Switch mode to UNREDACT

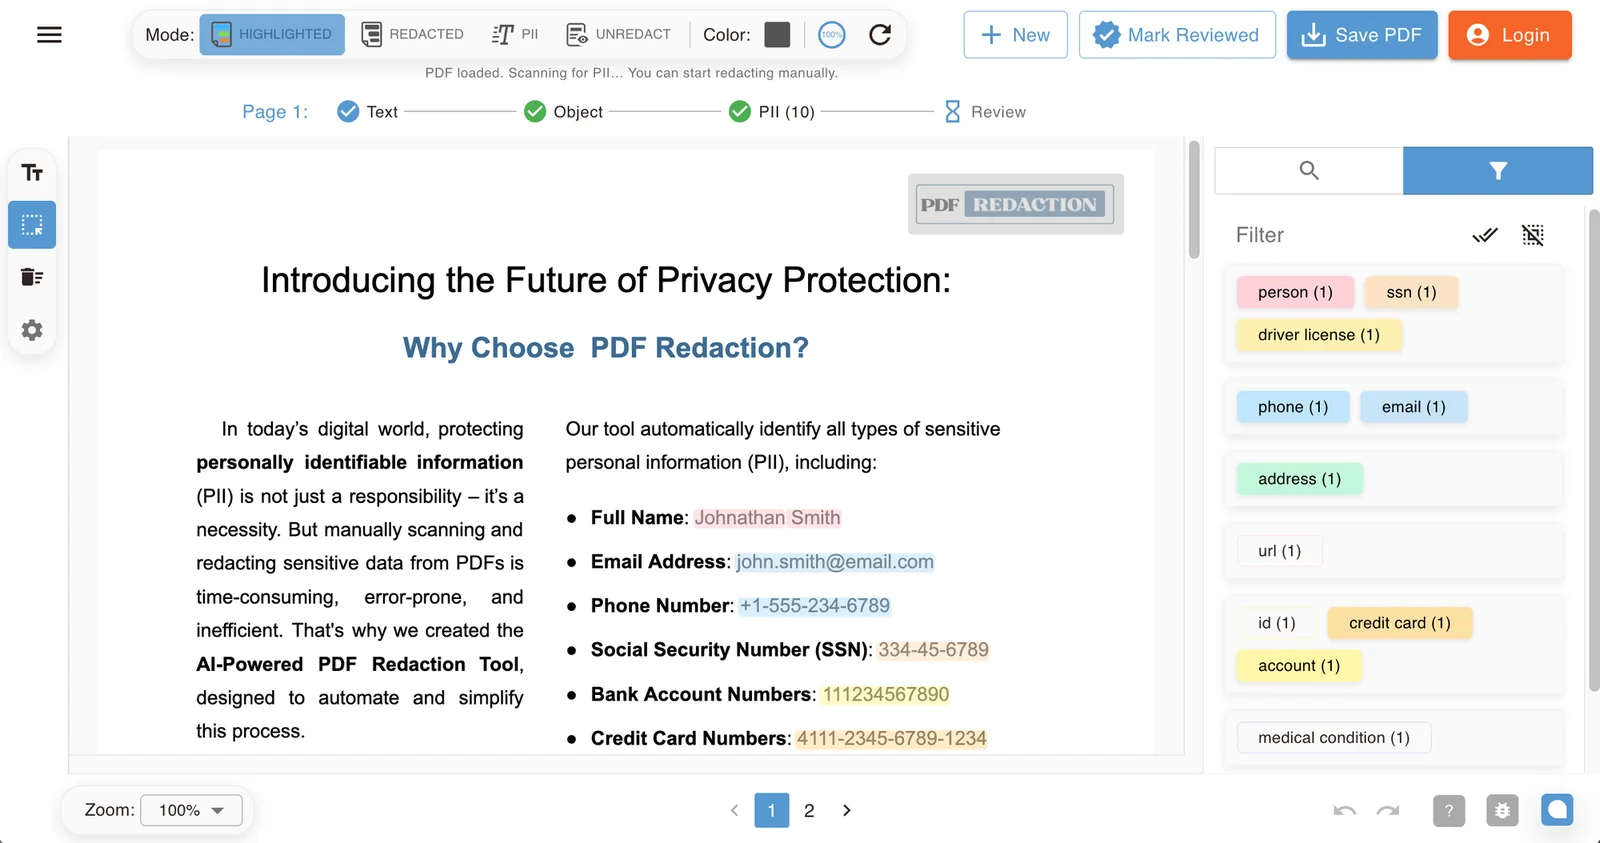(x=618, y=35)
